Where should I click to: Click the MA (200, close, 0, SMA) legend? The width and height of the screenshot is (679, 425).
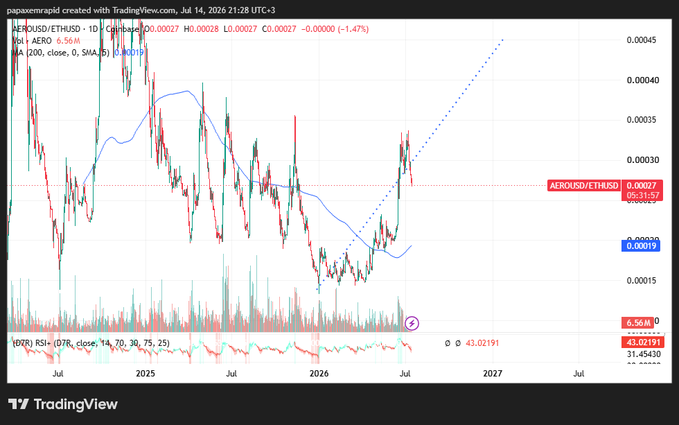(61, 53)
